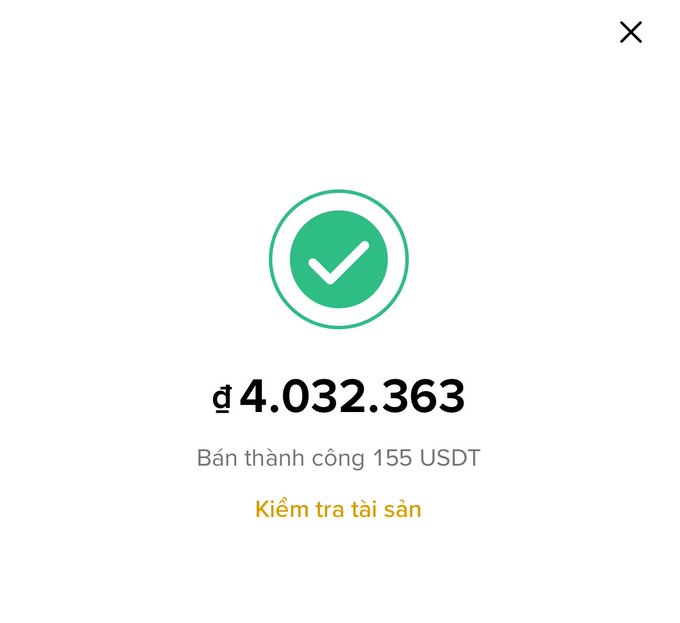This screenshot has width=680, height=623.
Task: Select the 4.032.363 amount text
Action: pyautogui.click(x=352, y=396)
